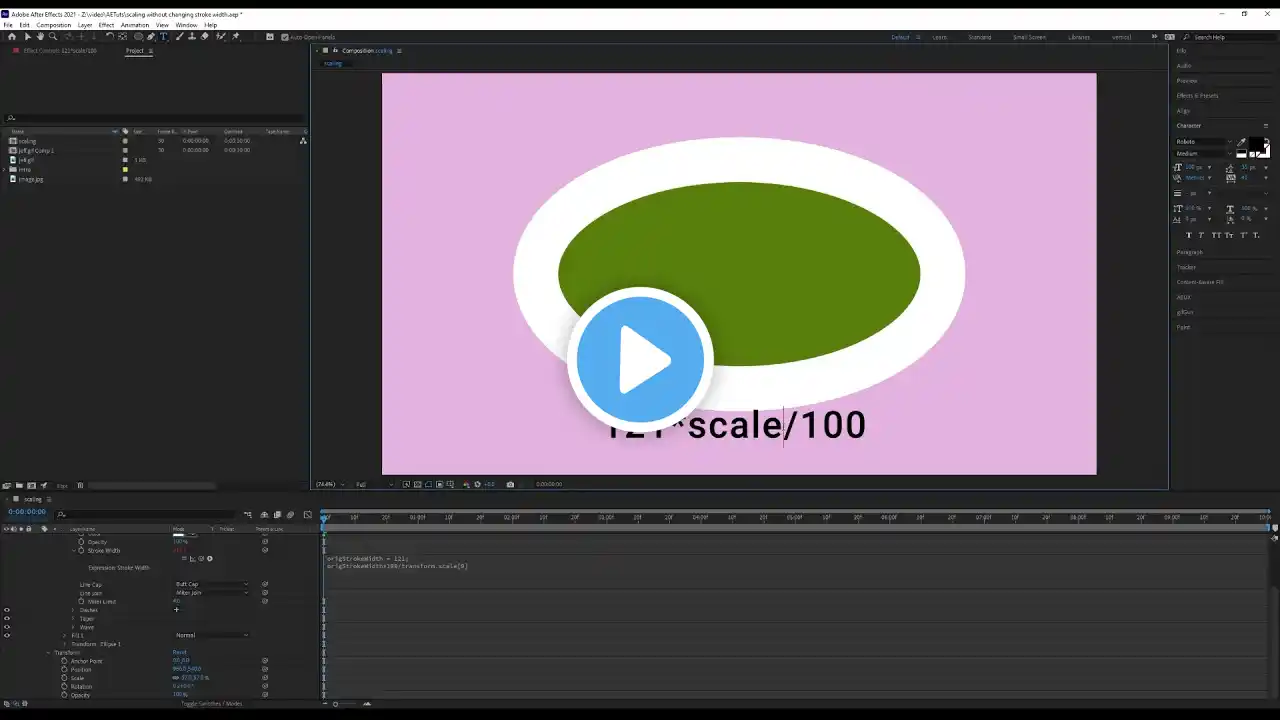The width and height of the screenshot is (1280, 720).
Task: Pick a color with the Character eyedropper
Action: coord(1242,142)
